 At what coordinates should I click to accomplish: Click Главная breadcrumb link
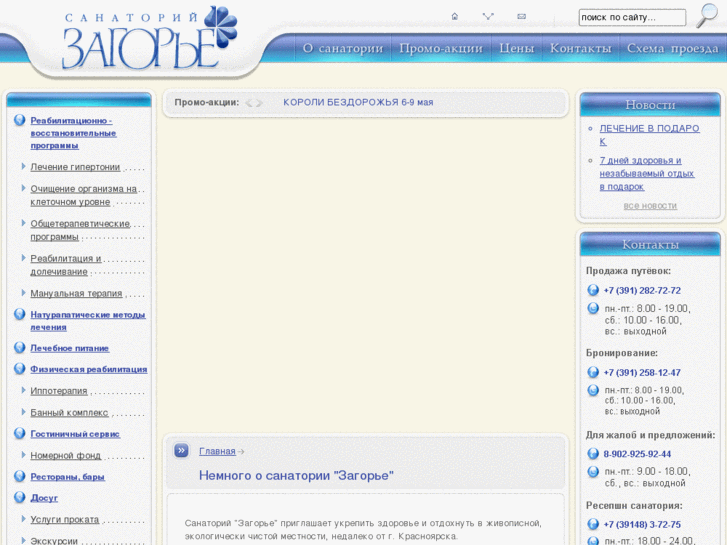pos(217,451)
